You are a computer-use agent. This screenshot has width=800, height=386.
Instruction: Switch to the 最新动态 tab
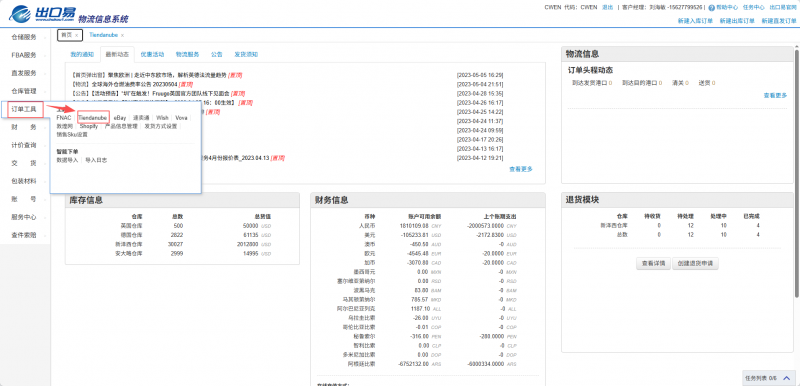(117, 54)
